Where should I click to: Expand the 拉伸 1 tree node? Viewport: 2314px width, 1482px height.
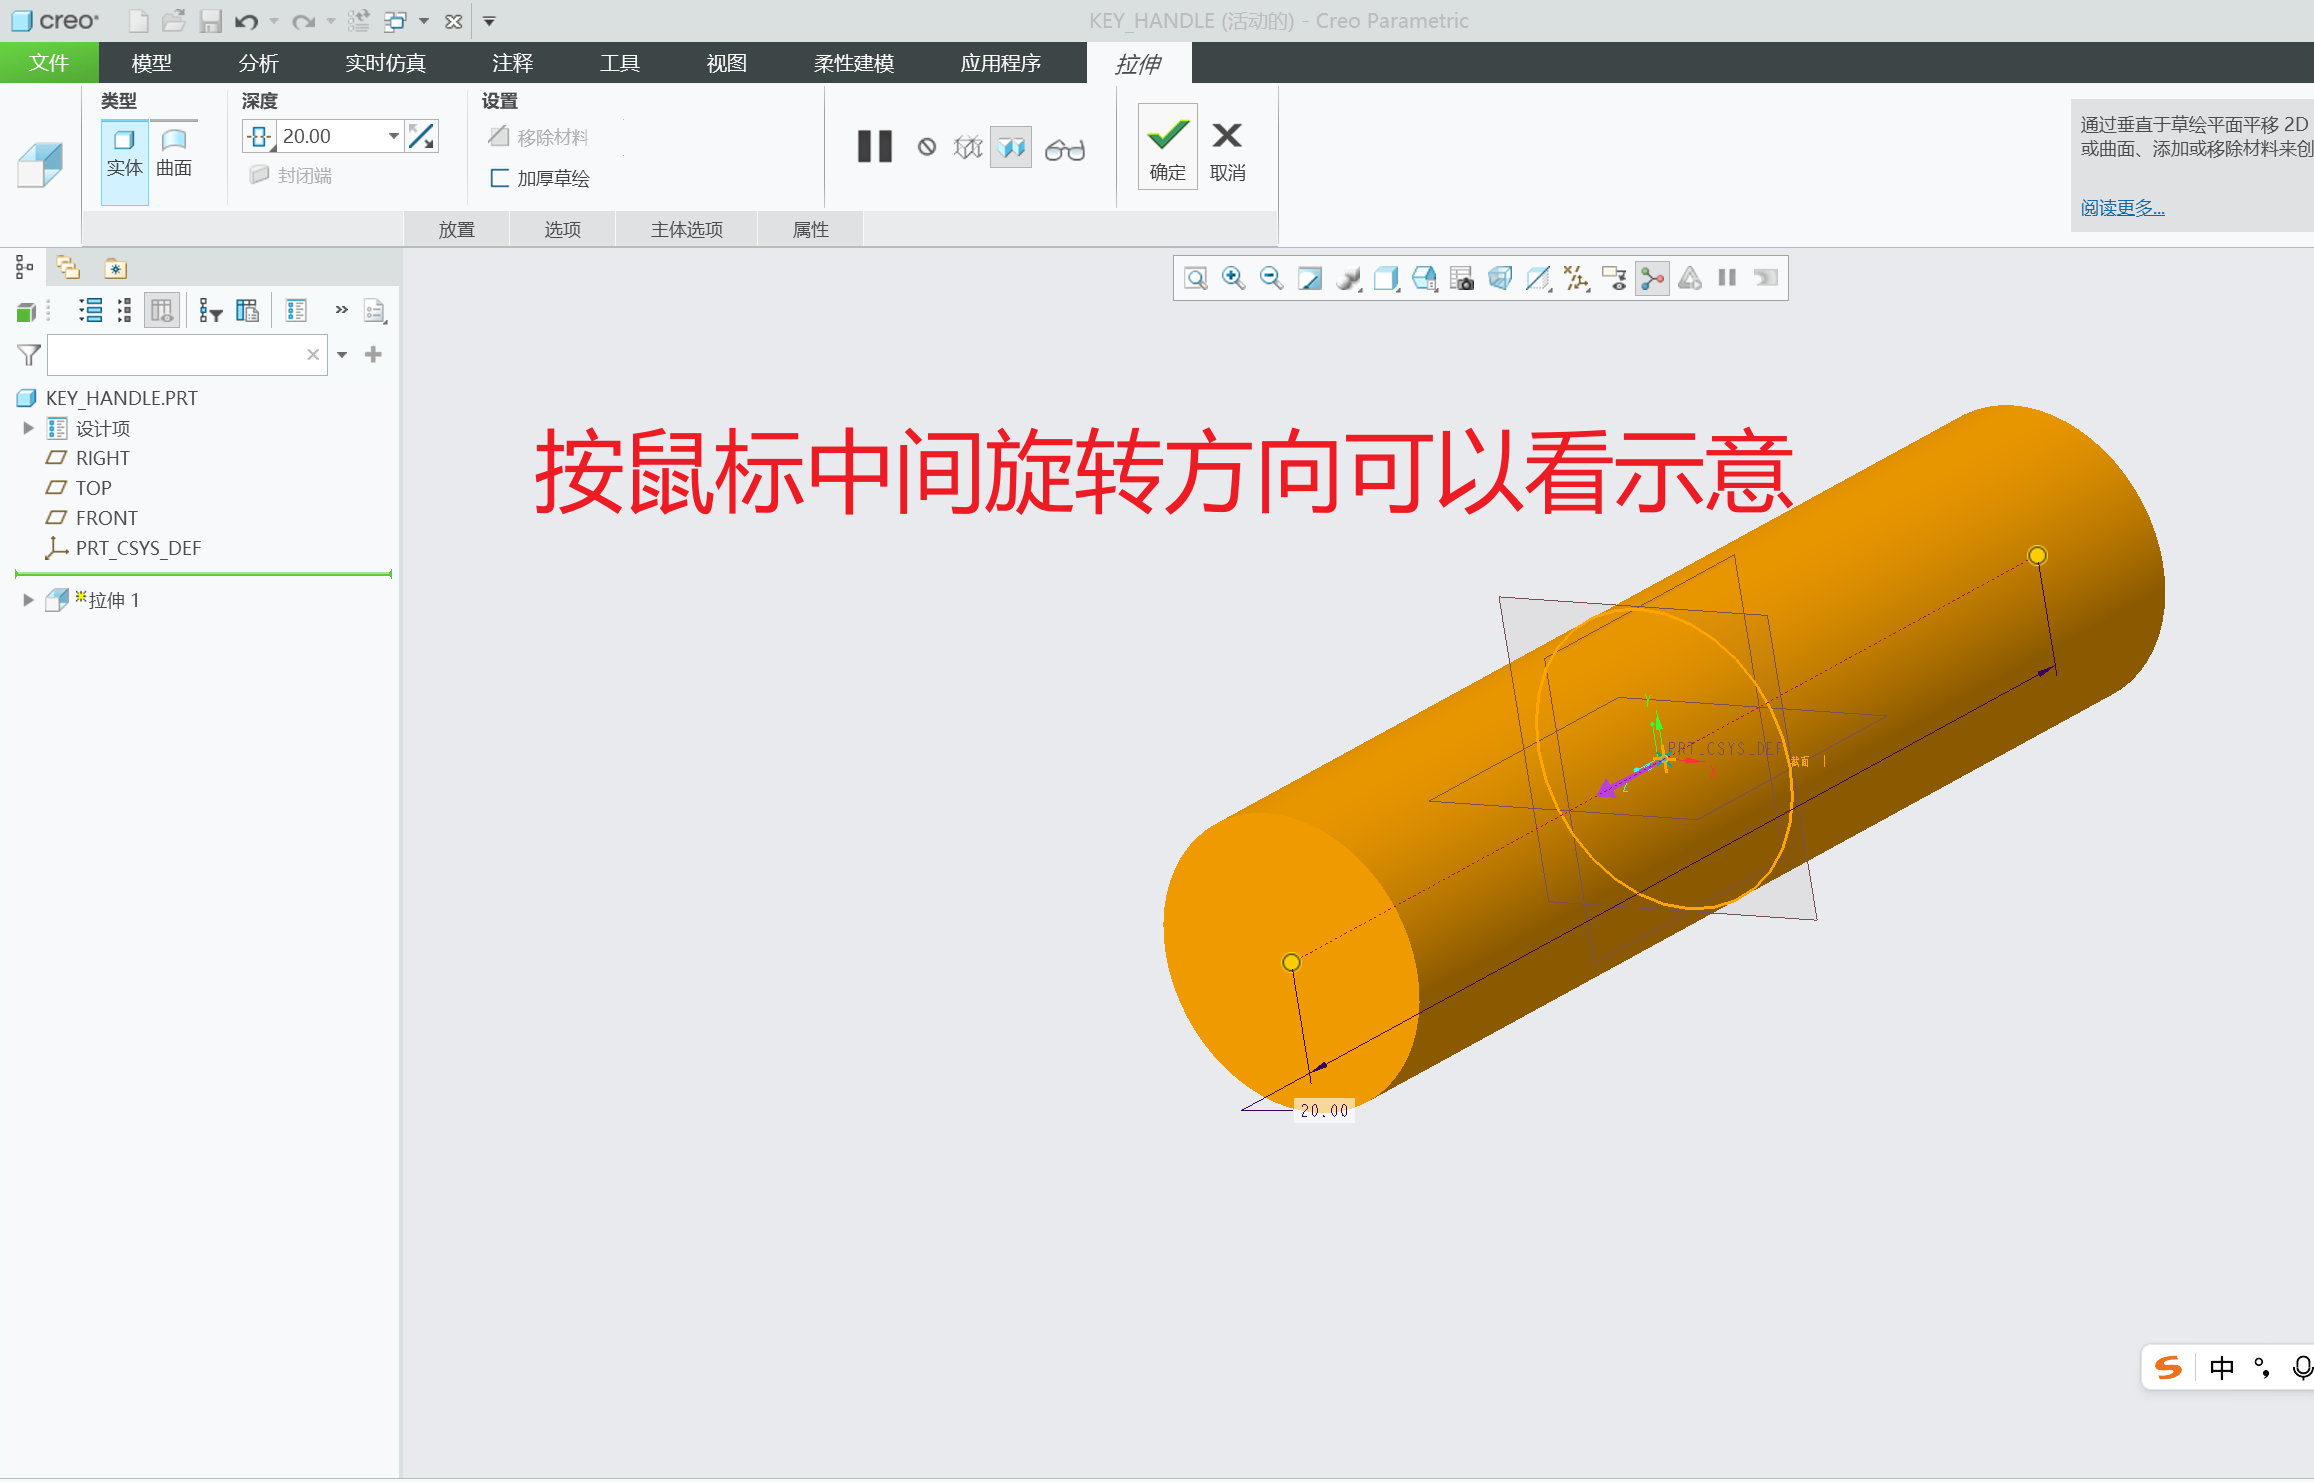pos(27,599)
